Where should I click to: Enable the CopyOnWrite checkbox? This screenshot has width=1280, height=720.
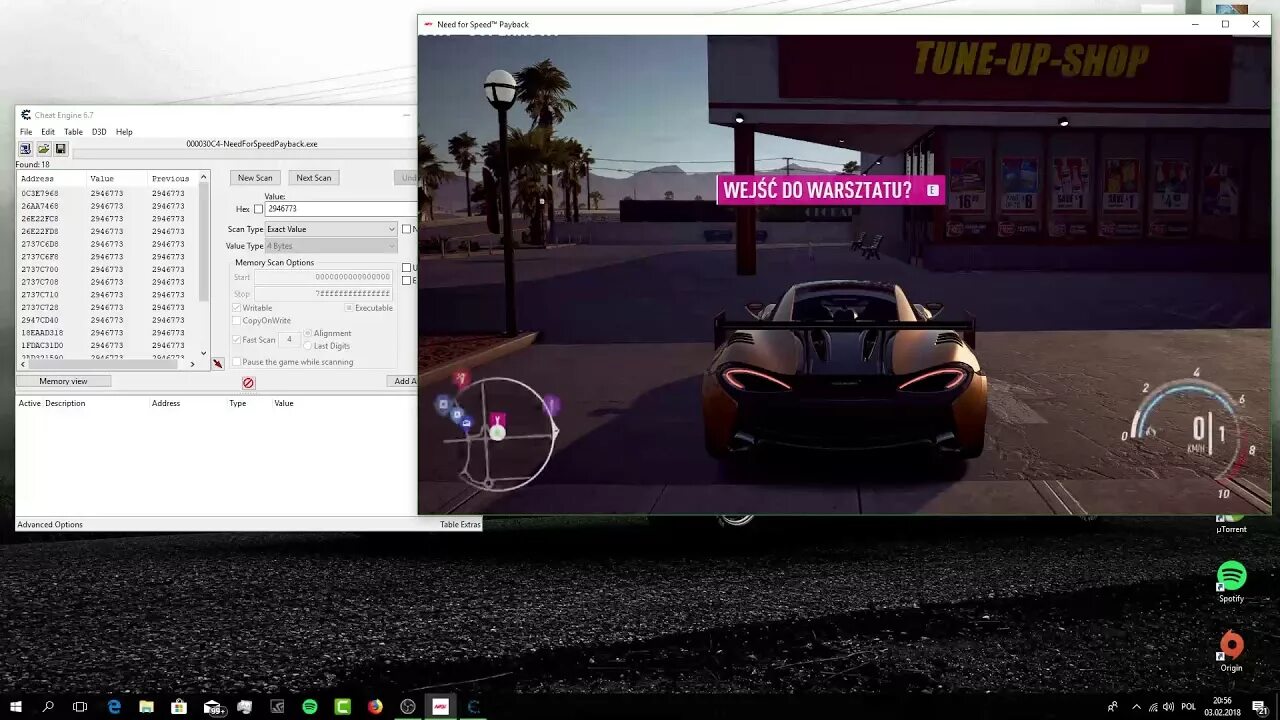(x=237, y=321)
